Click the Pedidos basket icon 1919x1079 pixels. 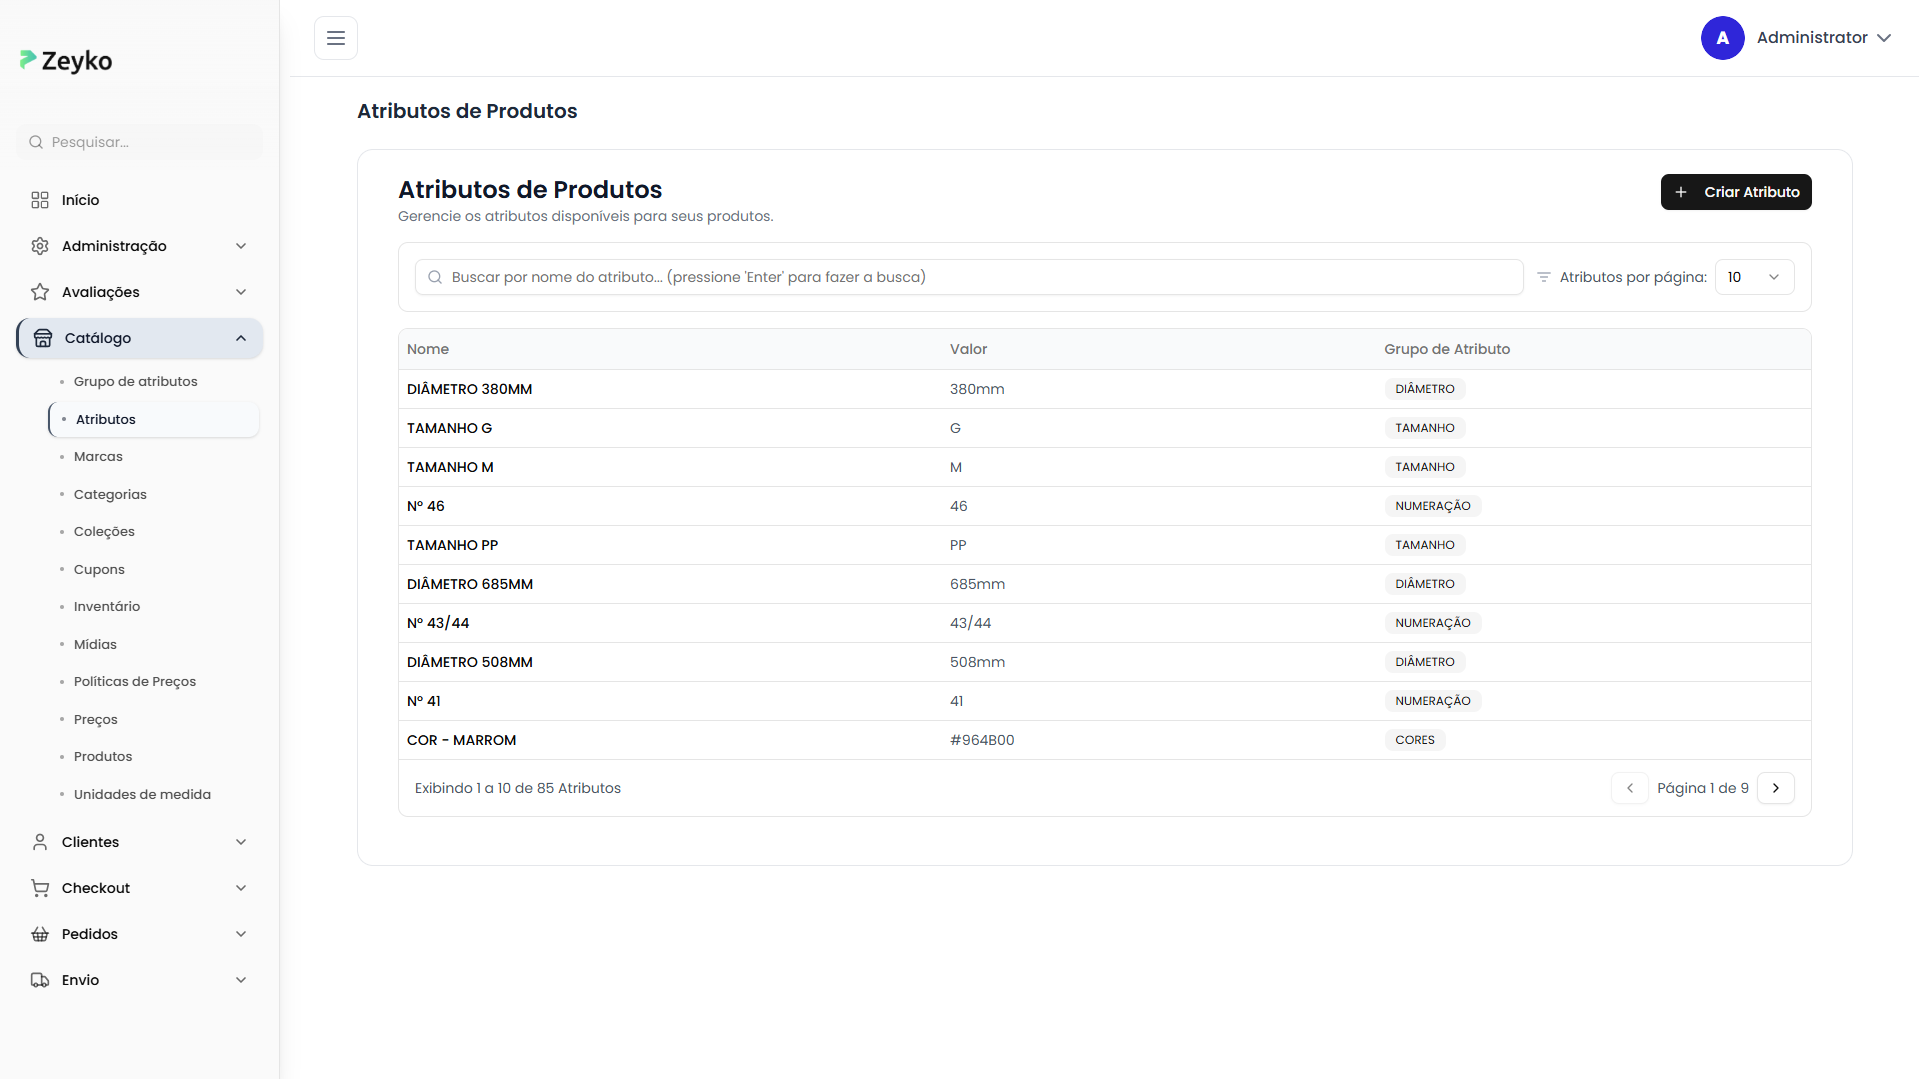point(40,934)
